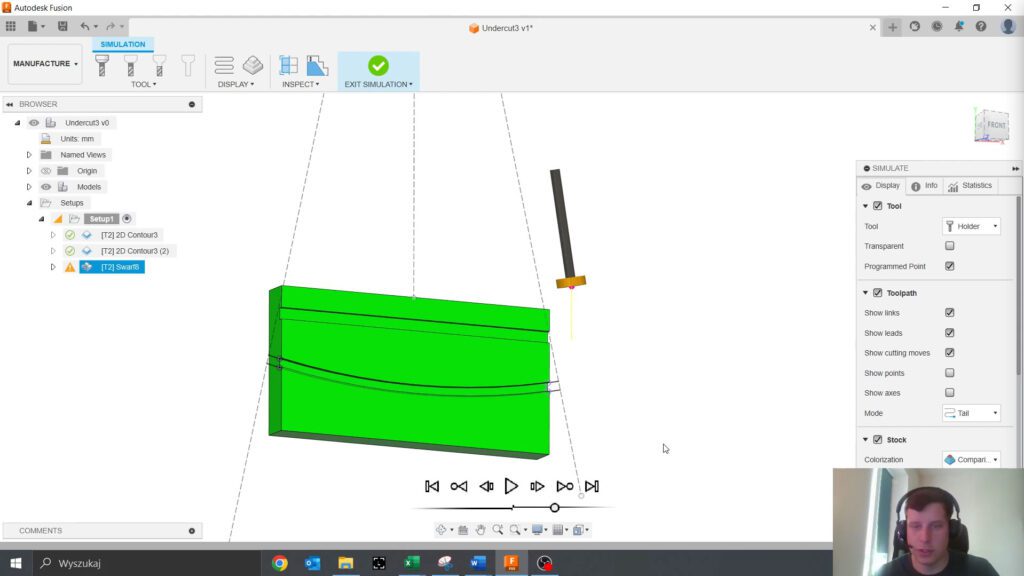Select the Zoom icon on the navigation bar
The width and height of the screenshot is (1024, 576).
(x=498, y=529)
